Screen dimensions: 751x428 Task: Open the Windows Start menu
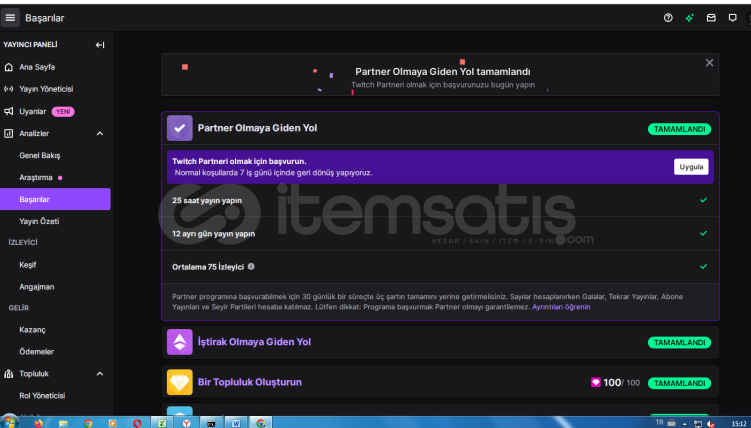[9, 423]
